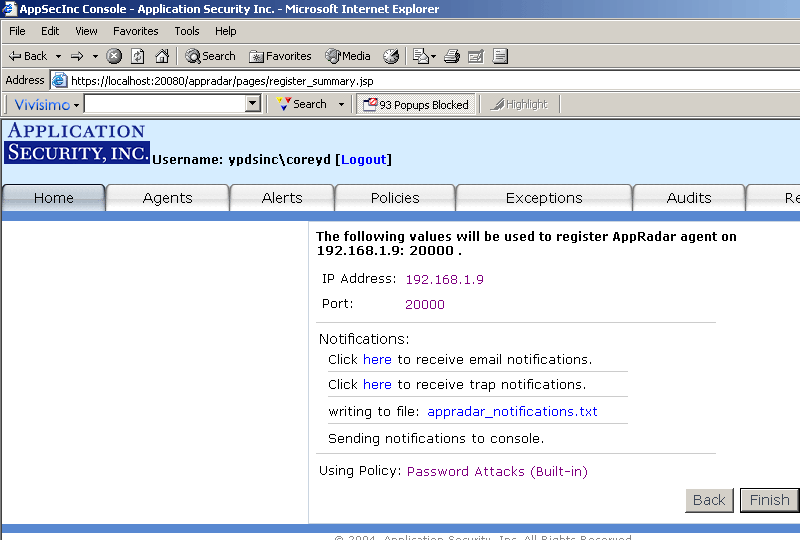This screenshot has width=800, height=540.
Task: Switch to the Audits tab
Action: [689, 198]
